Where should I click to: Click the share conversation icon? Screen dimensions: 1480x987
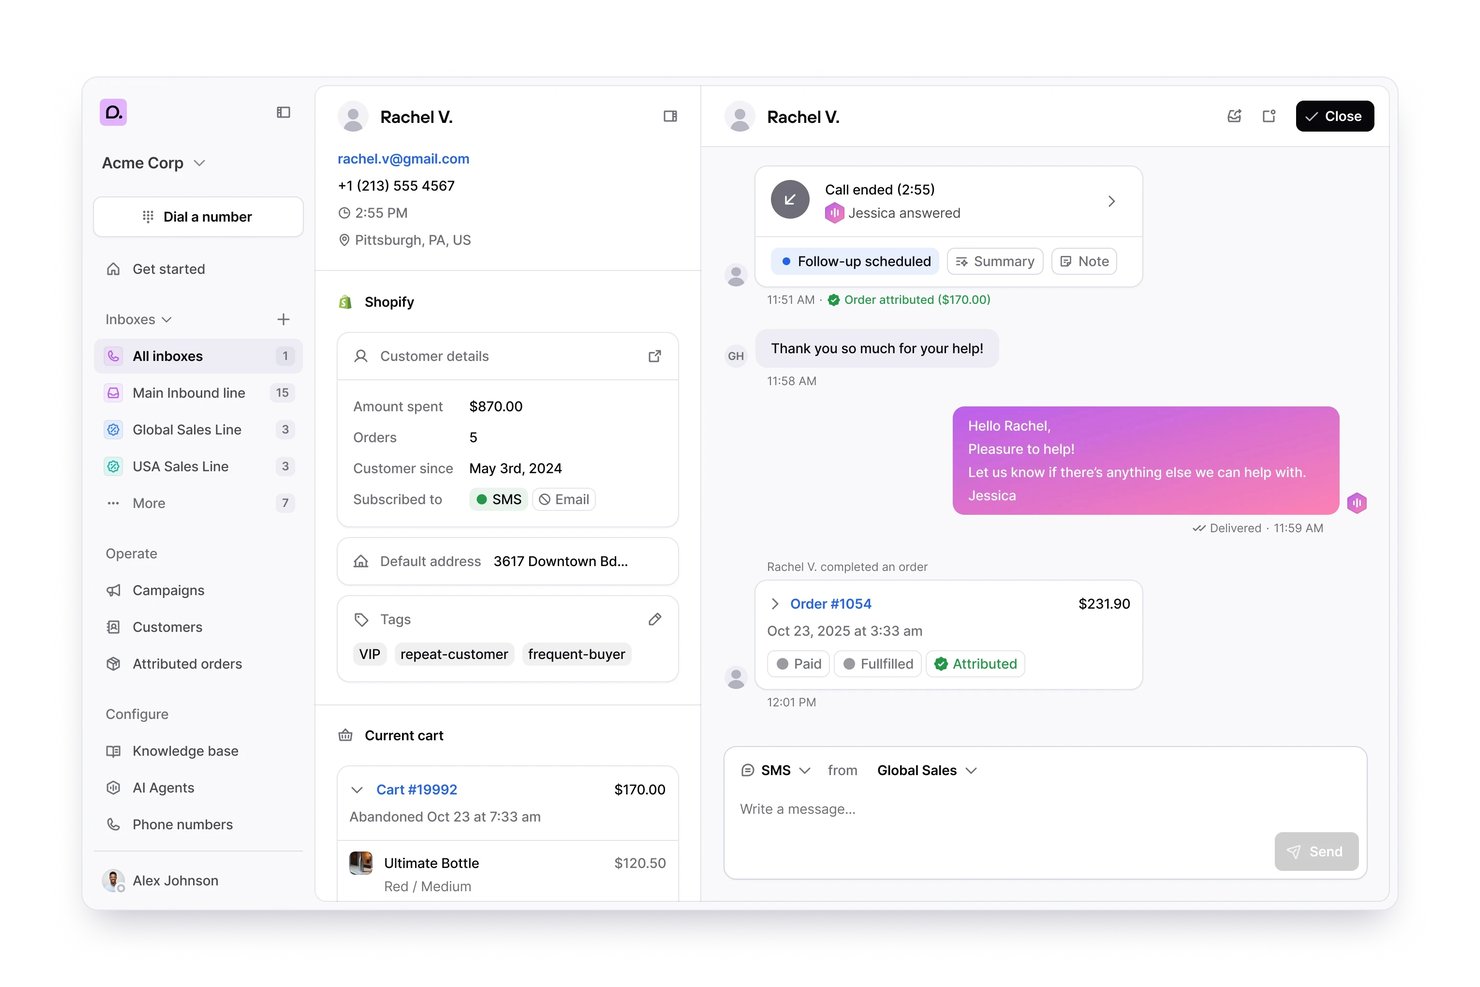(x=1235, y=116)
